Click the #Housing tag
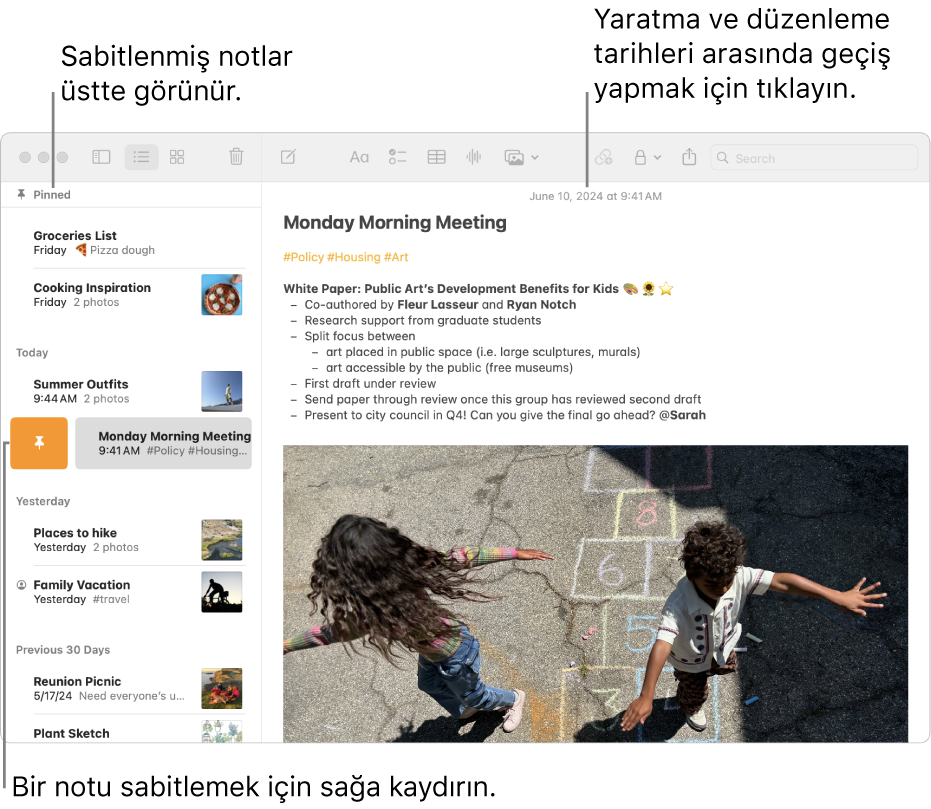The width and height of the screenshot is (931, 809). pos(354,257)
